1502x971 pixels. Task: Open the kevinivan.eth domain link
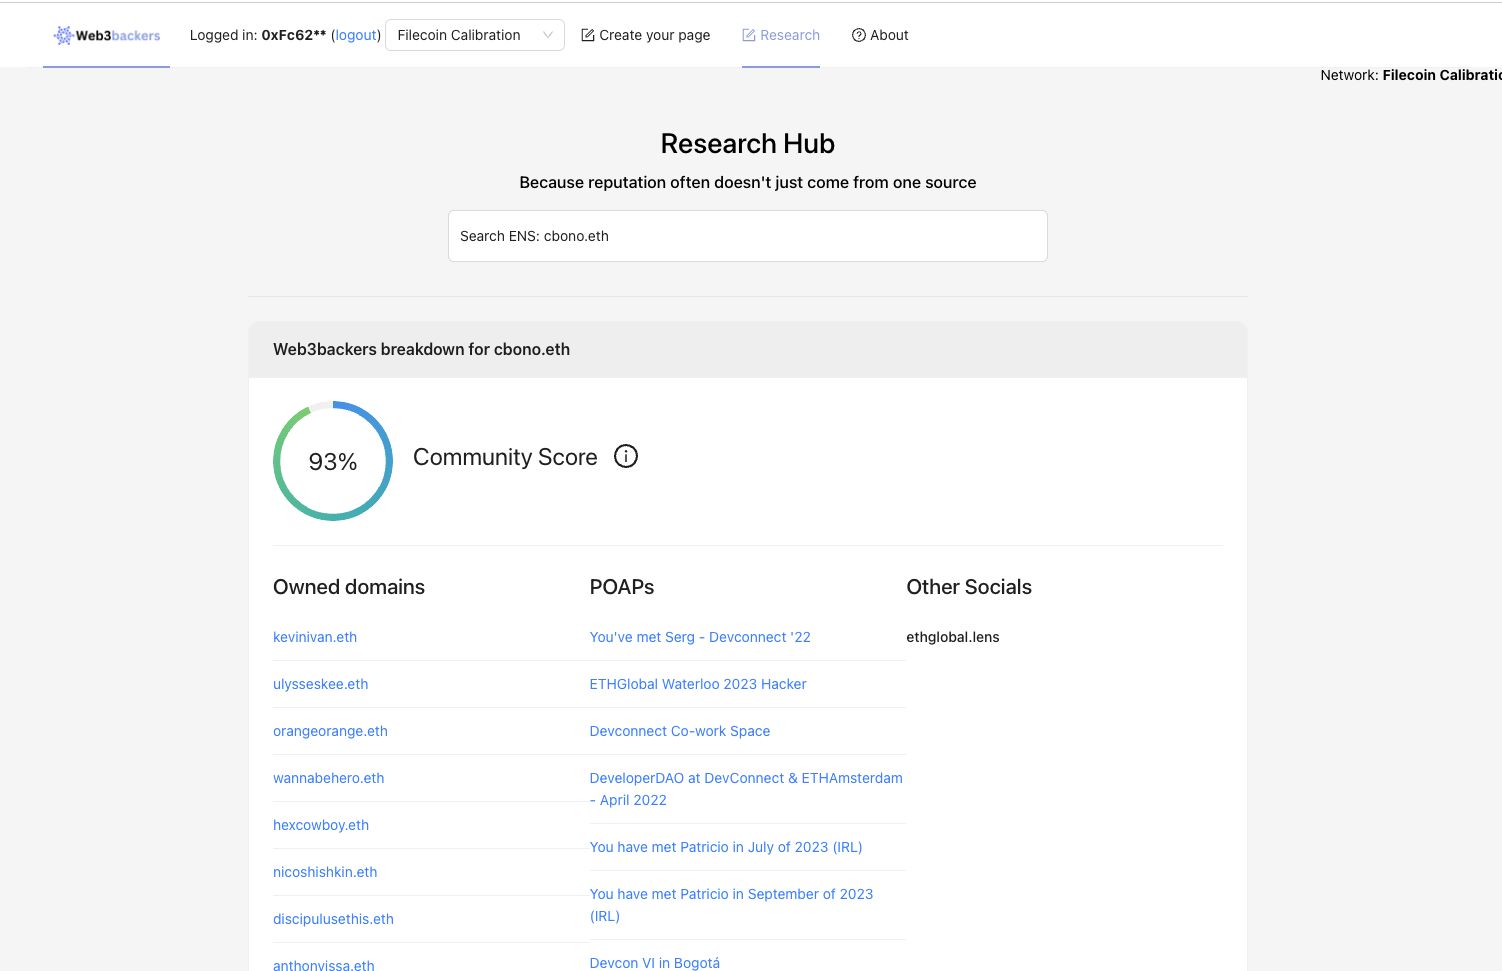315,637
